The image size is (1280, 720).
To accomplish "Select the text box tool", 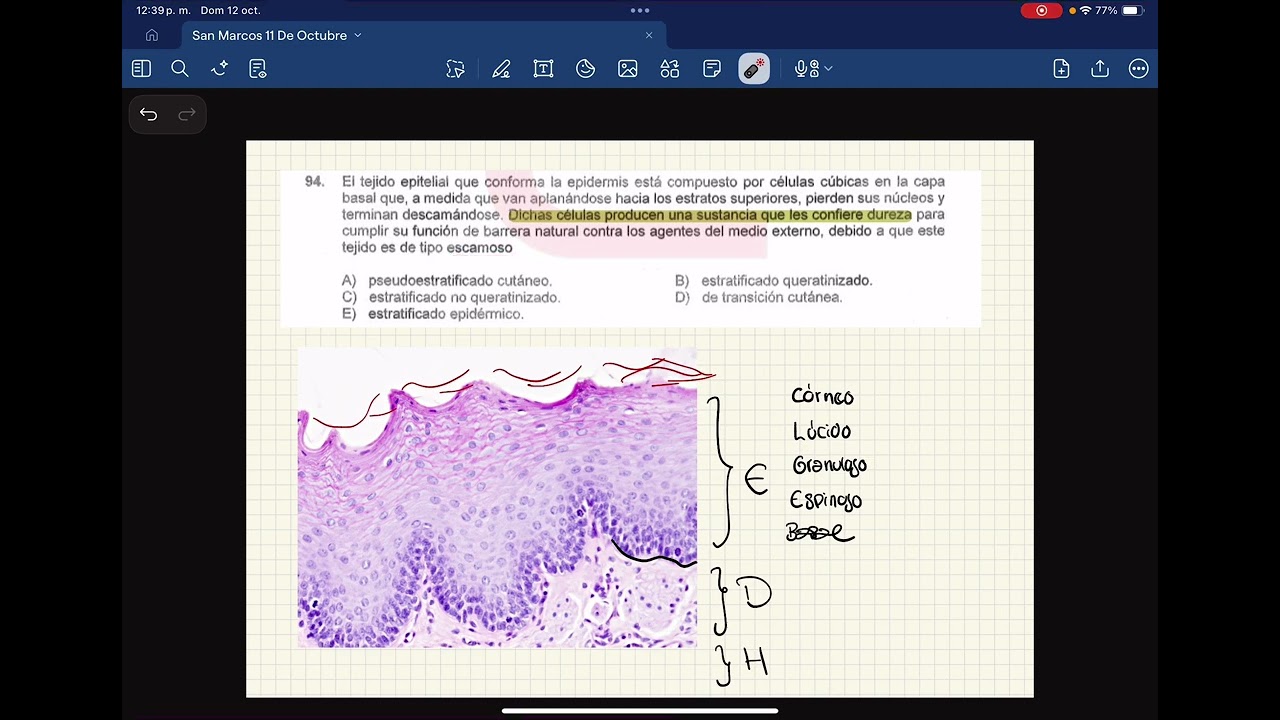I will point(543,69).
